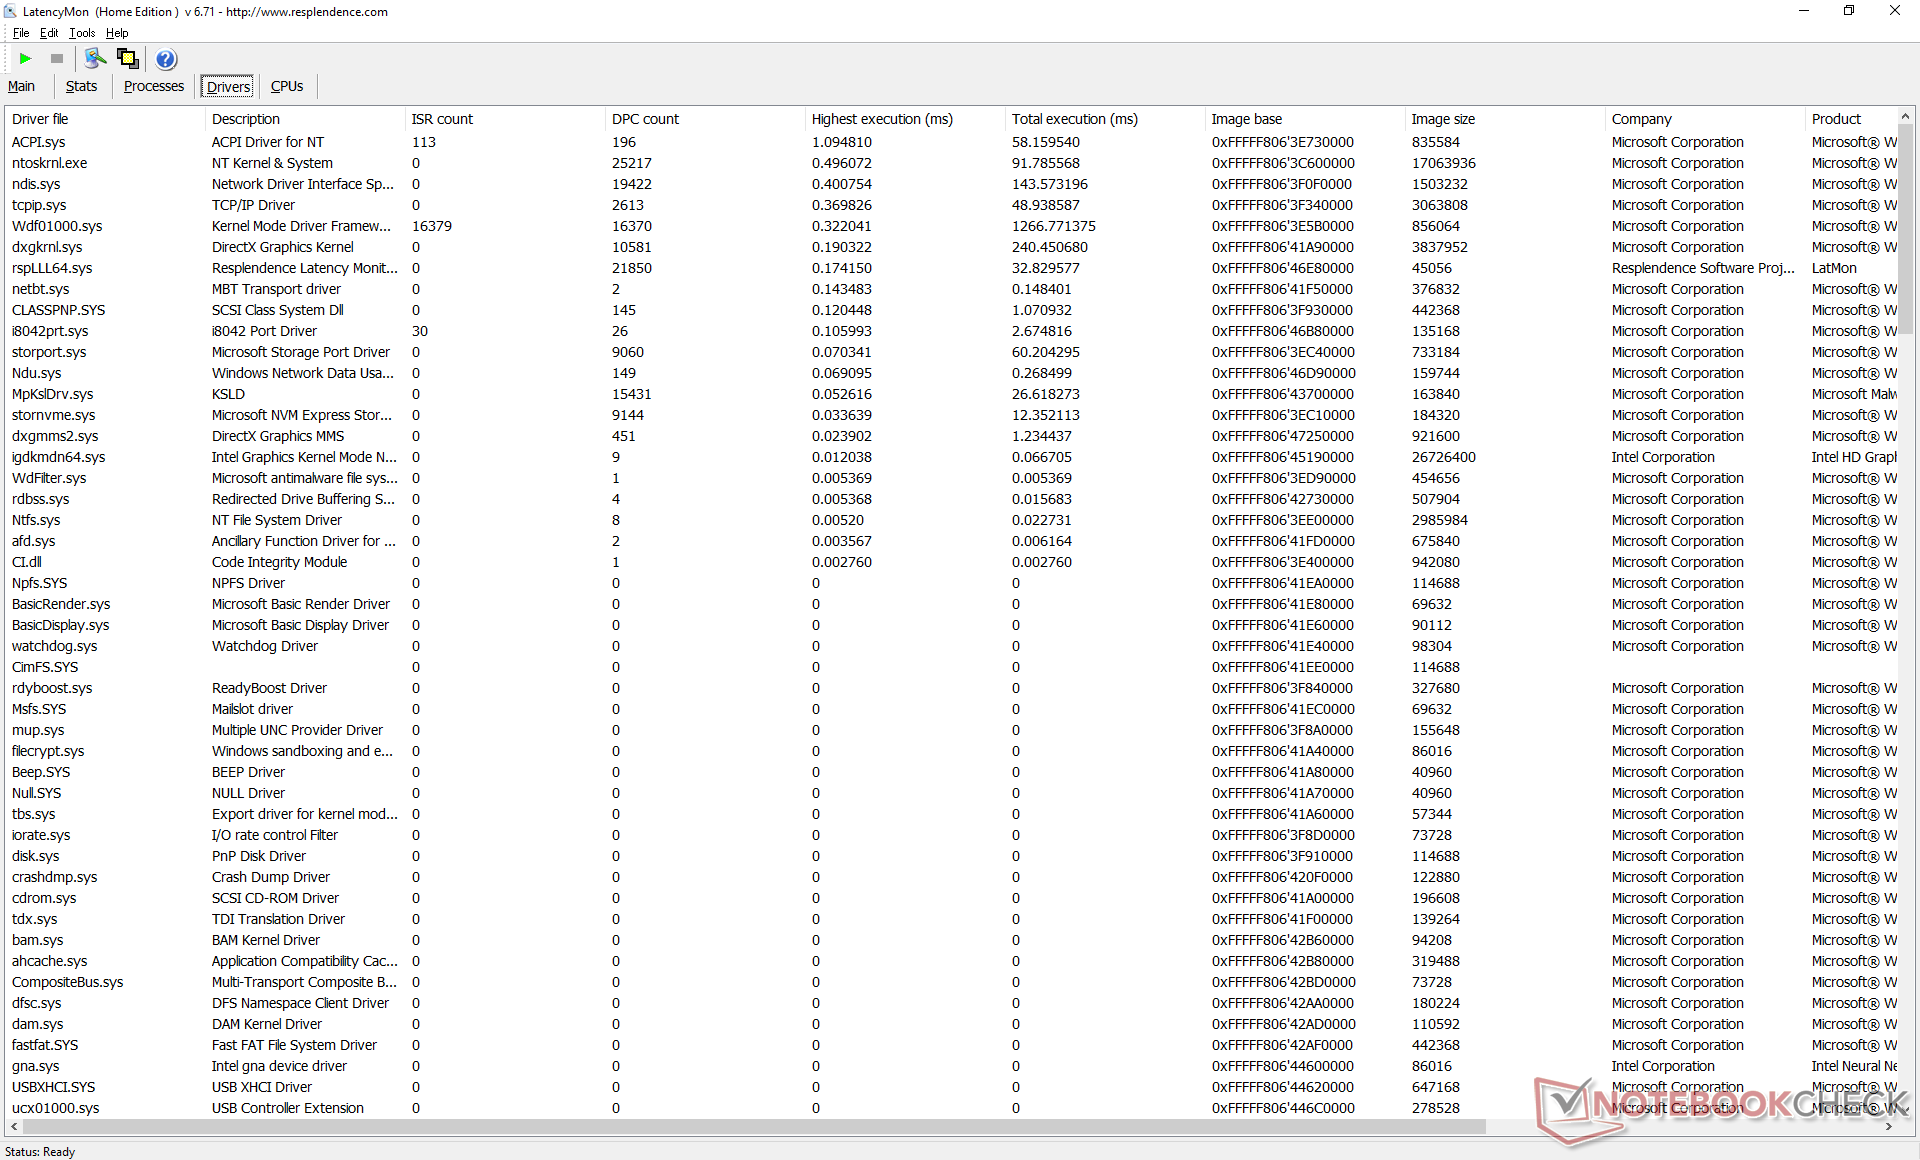Sort by the DPC count column header
Viewport: 1920px width, 1160px height.
(x=645, y=119)
